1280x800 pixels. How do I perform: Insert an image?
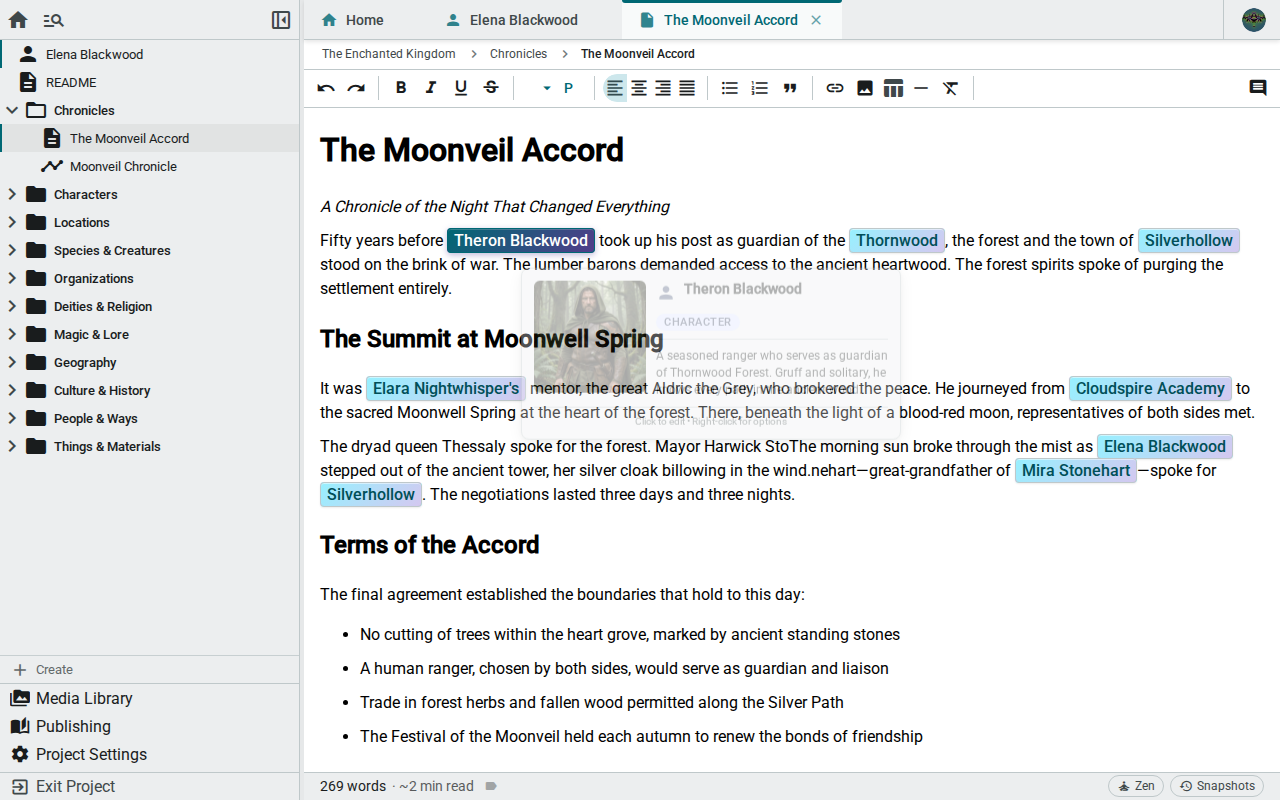[x=865, y=88]
